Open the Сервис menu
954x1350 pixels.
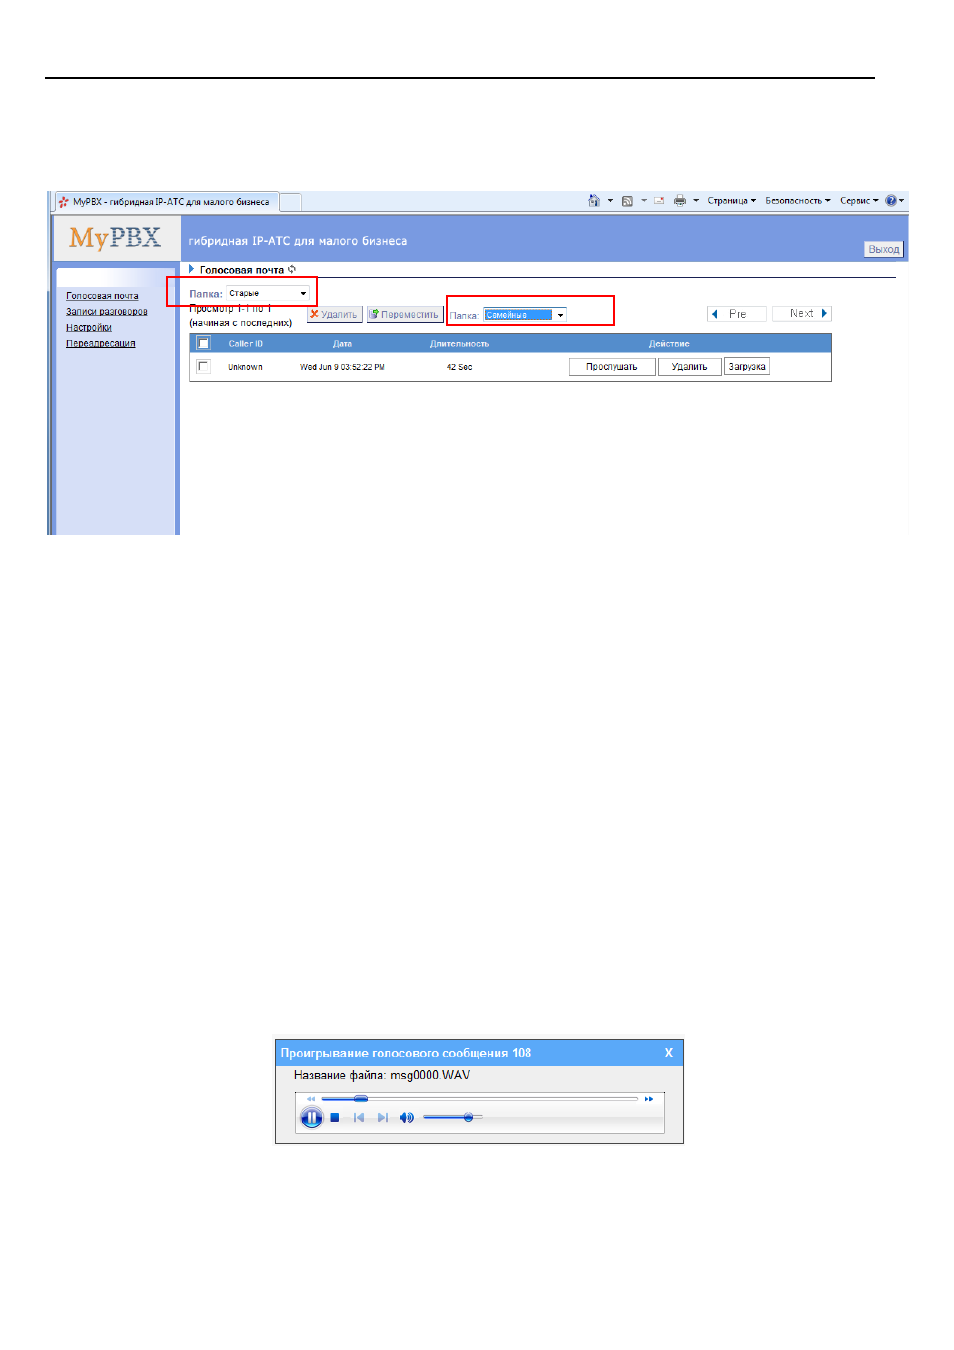tap(859, 201)
